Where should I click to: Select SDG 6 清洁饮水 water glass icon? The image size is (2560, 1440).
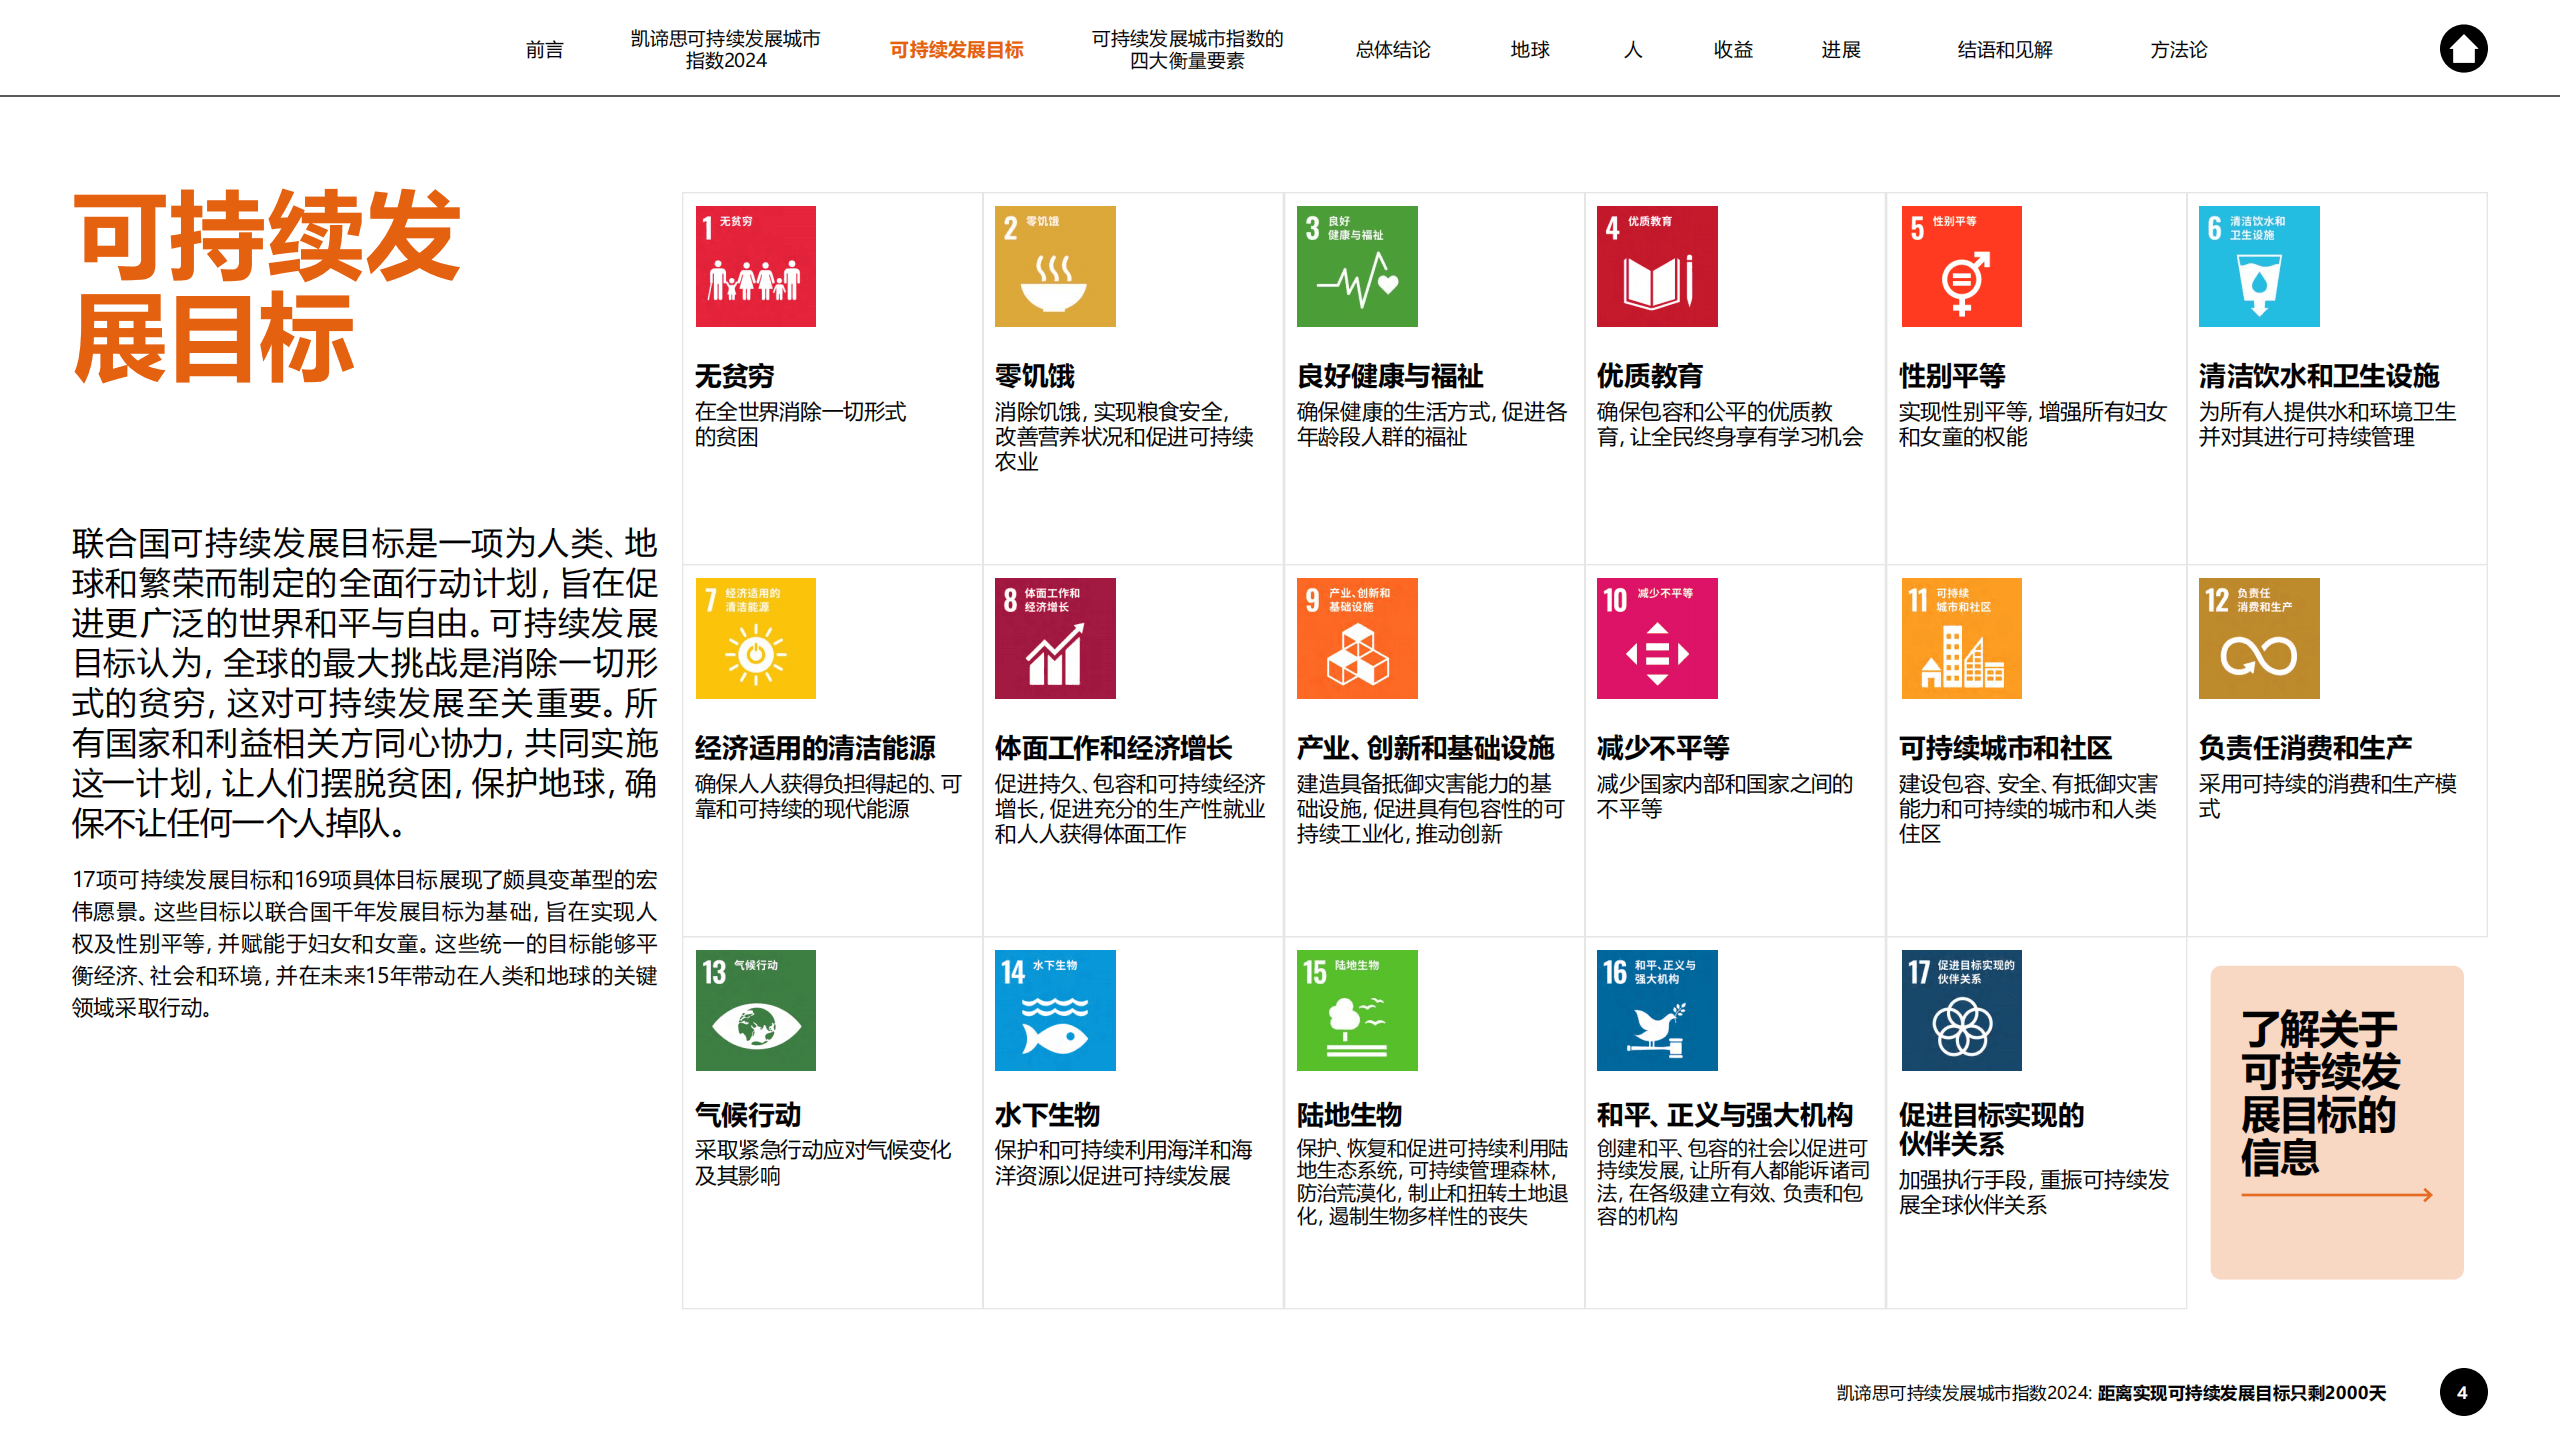coord(2259,266)
